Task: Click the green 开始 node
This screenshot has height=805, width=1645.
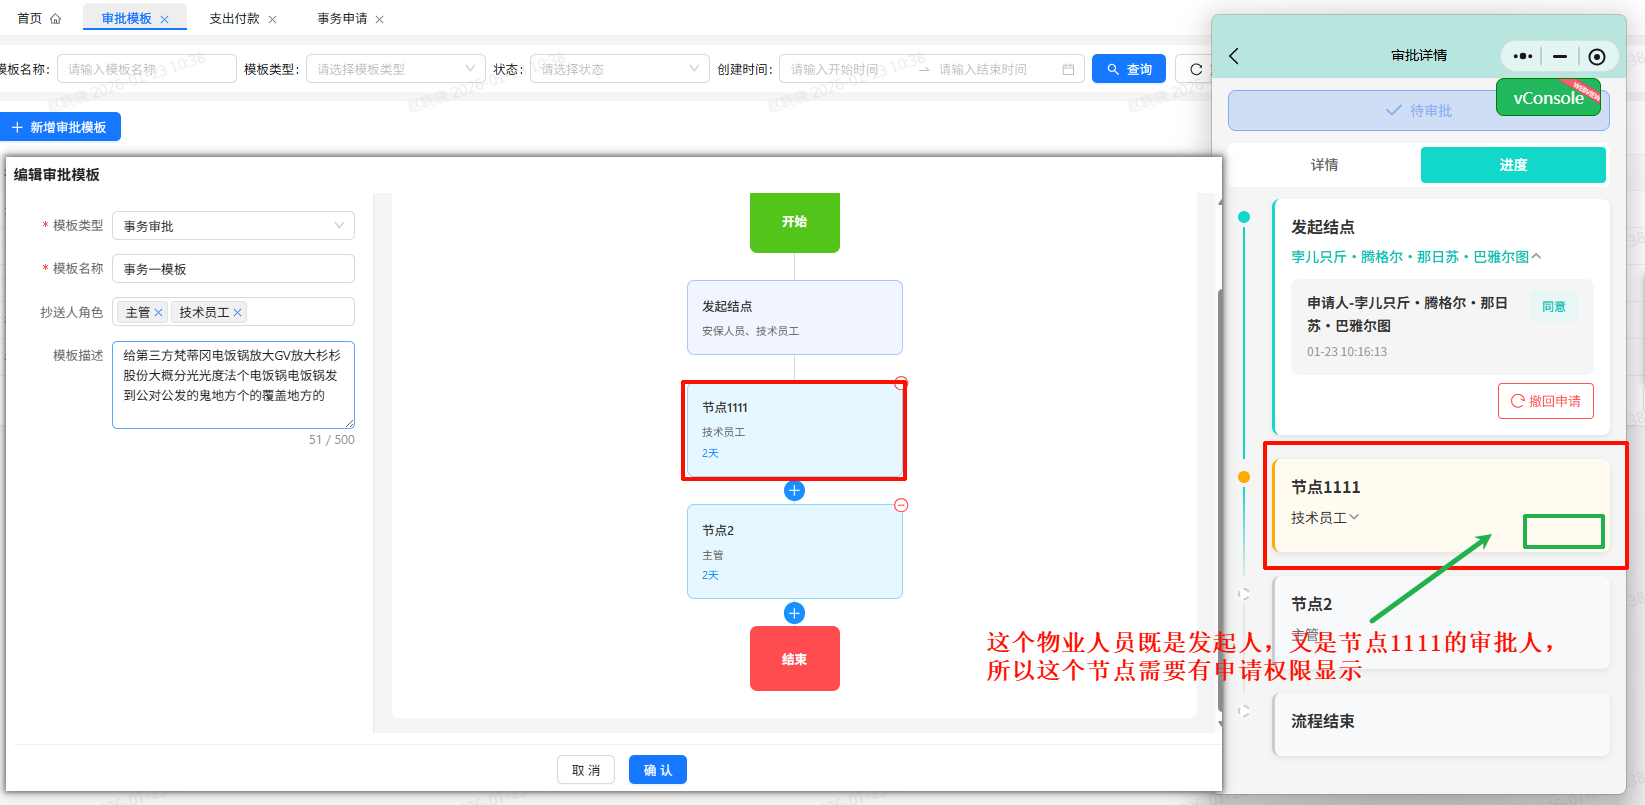Action: pyautogui.click(x=794, y=222)
